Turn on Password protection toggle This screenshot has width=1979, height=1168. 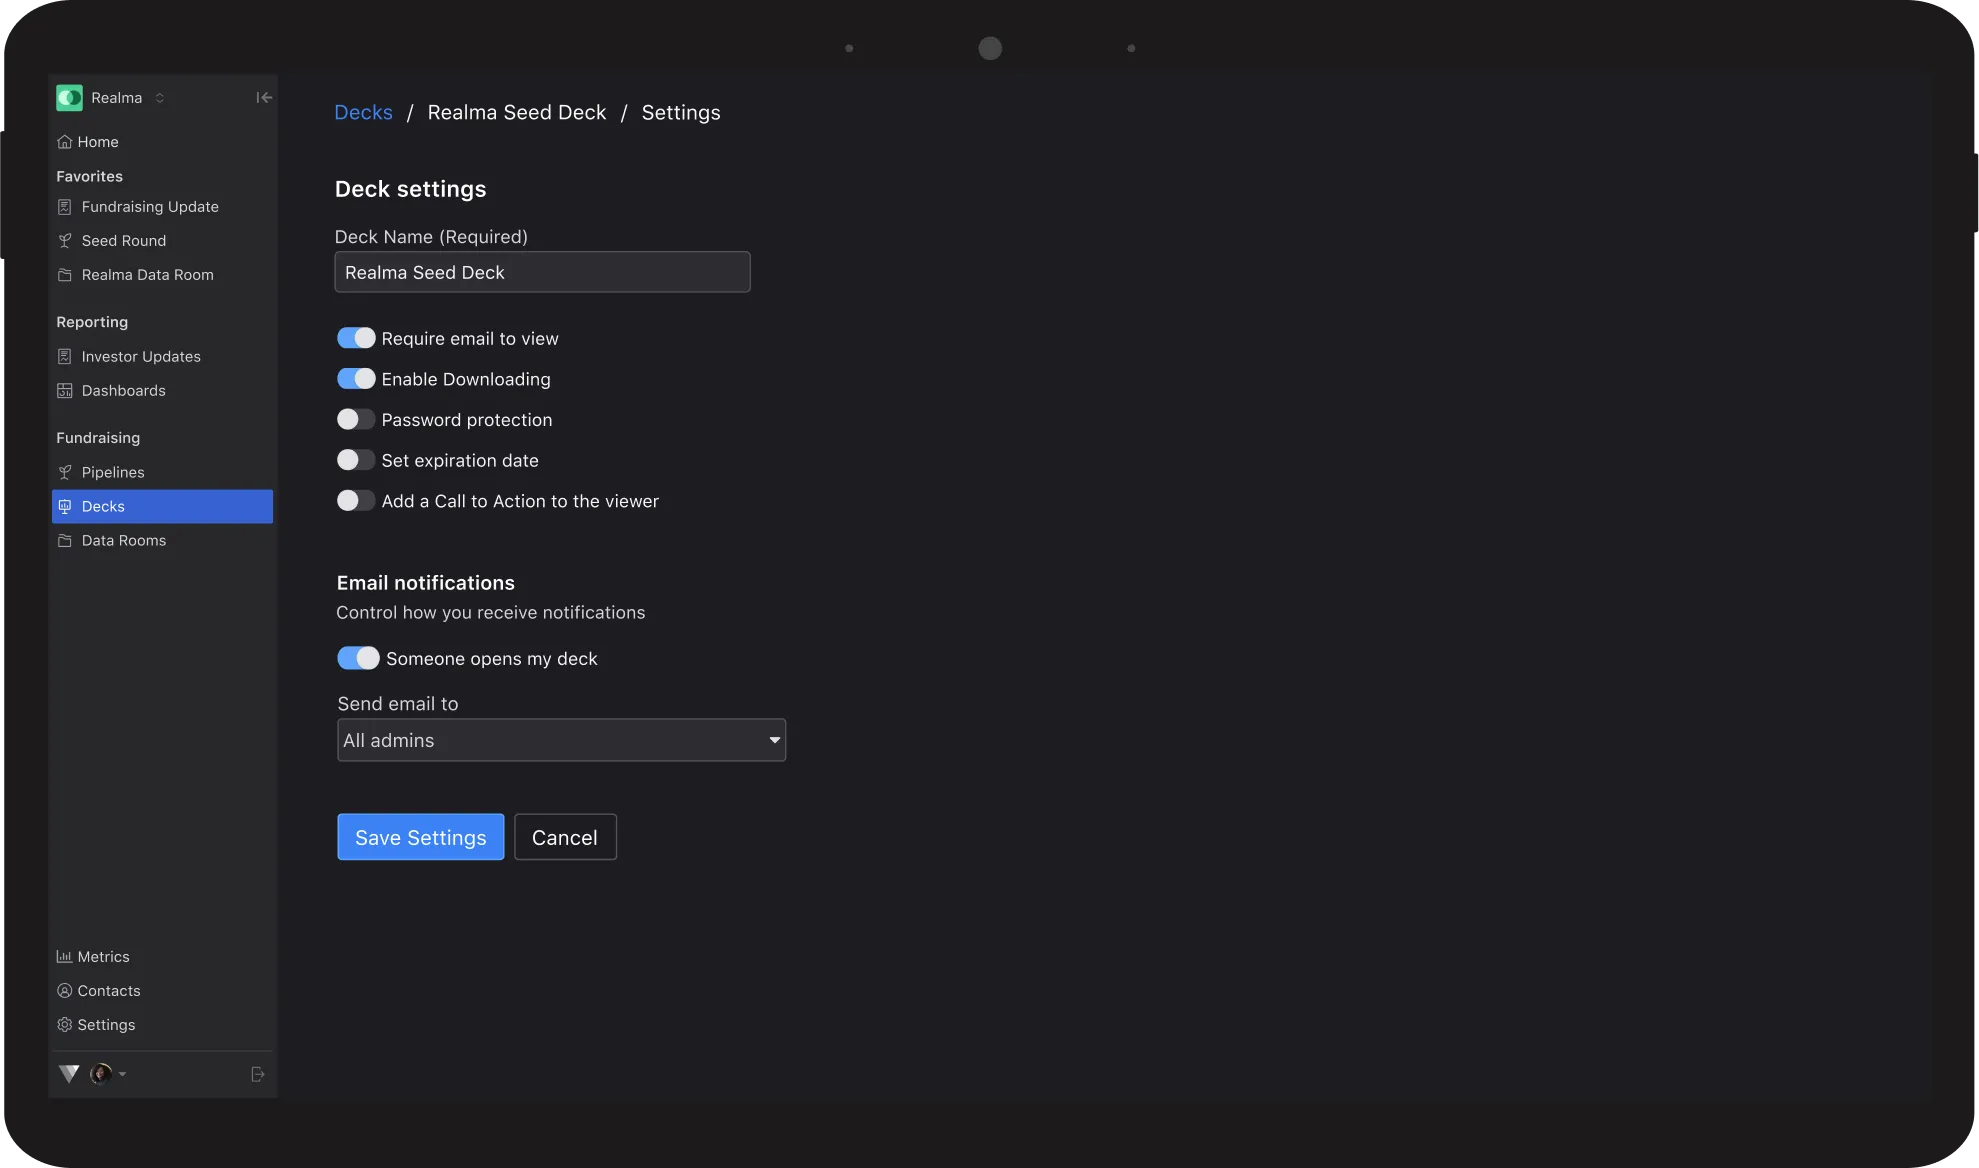point(356,420)
